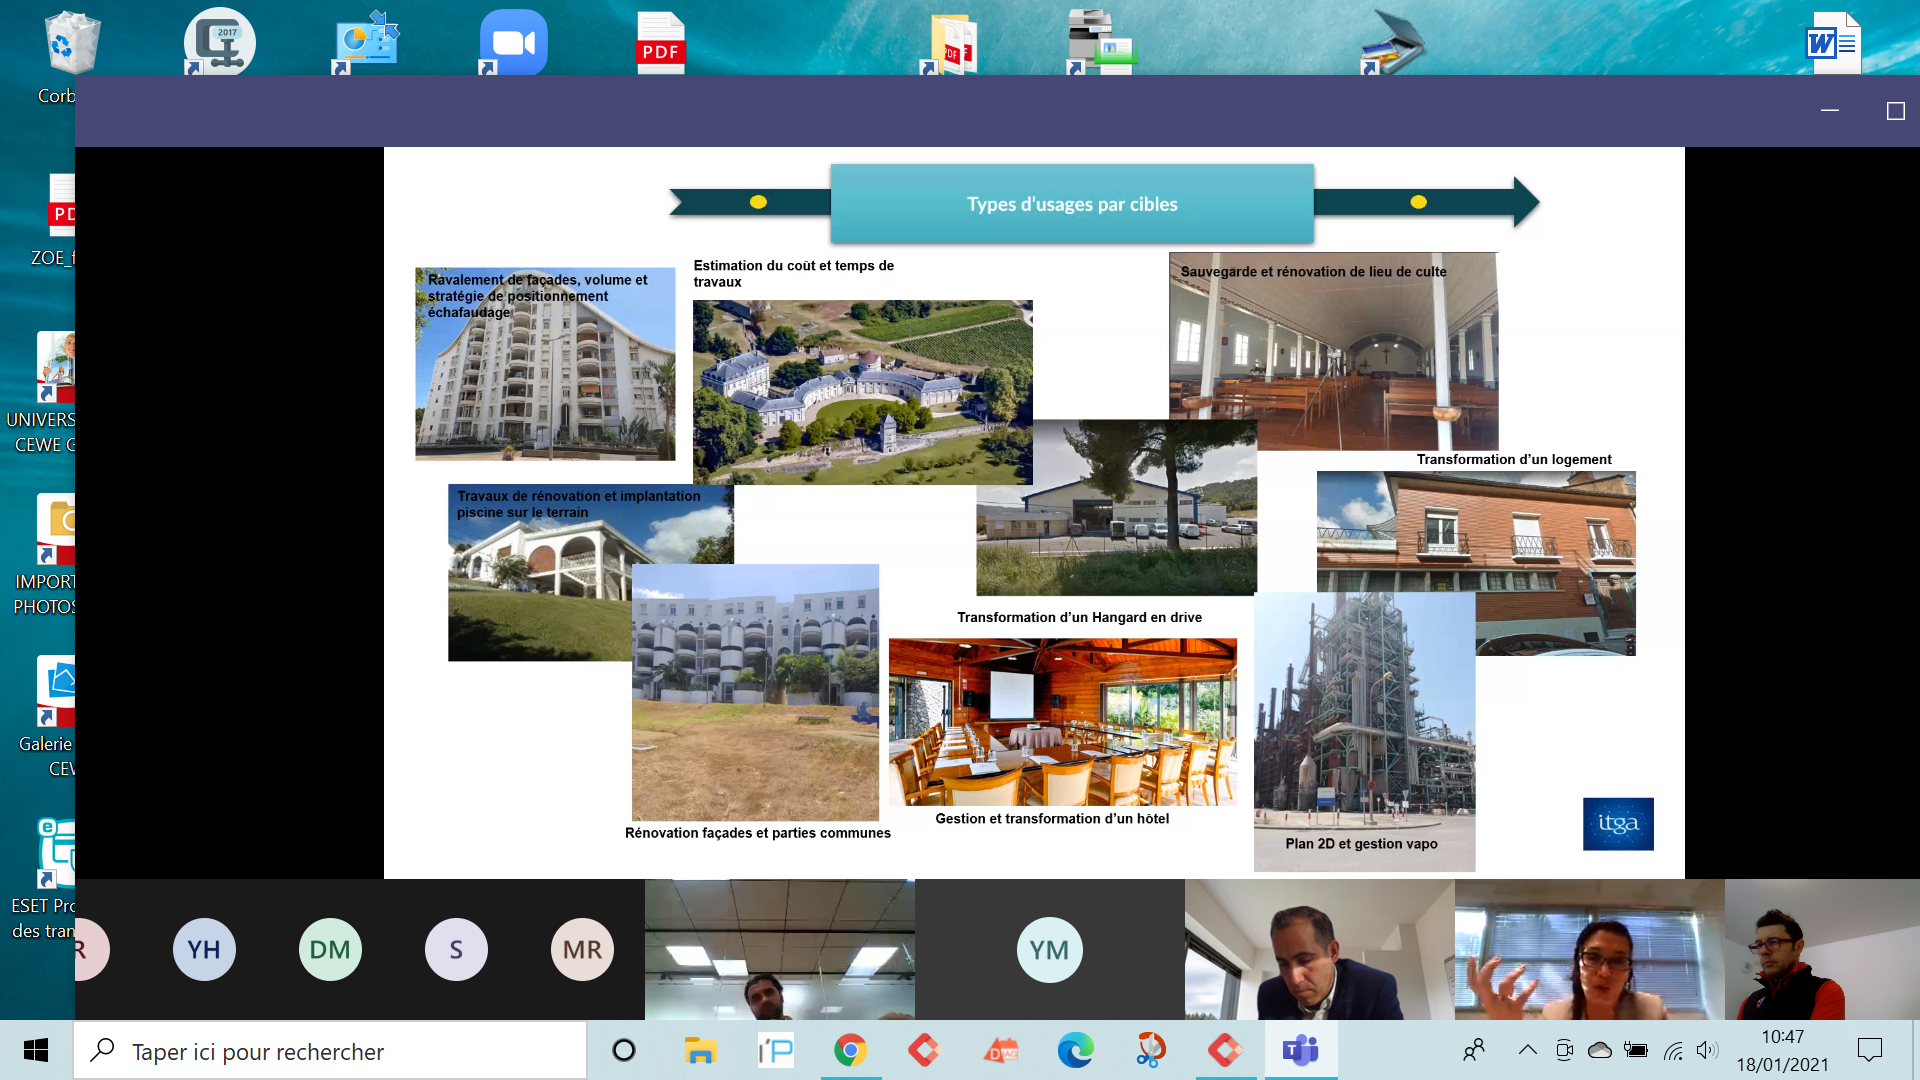This screenshot has width=1920, height=1080.
Task: Click the 'Taper ici pour rechercher' search box
Action: pos(330,1051)
